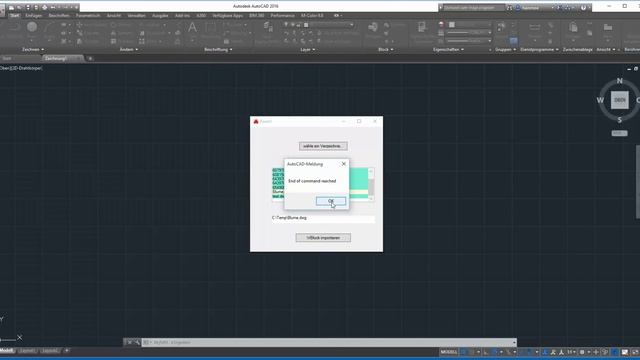Expand the Ansicht panel flyout

tap(606, 49)
